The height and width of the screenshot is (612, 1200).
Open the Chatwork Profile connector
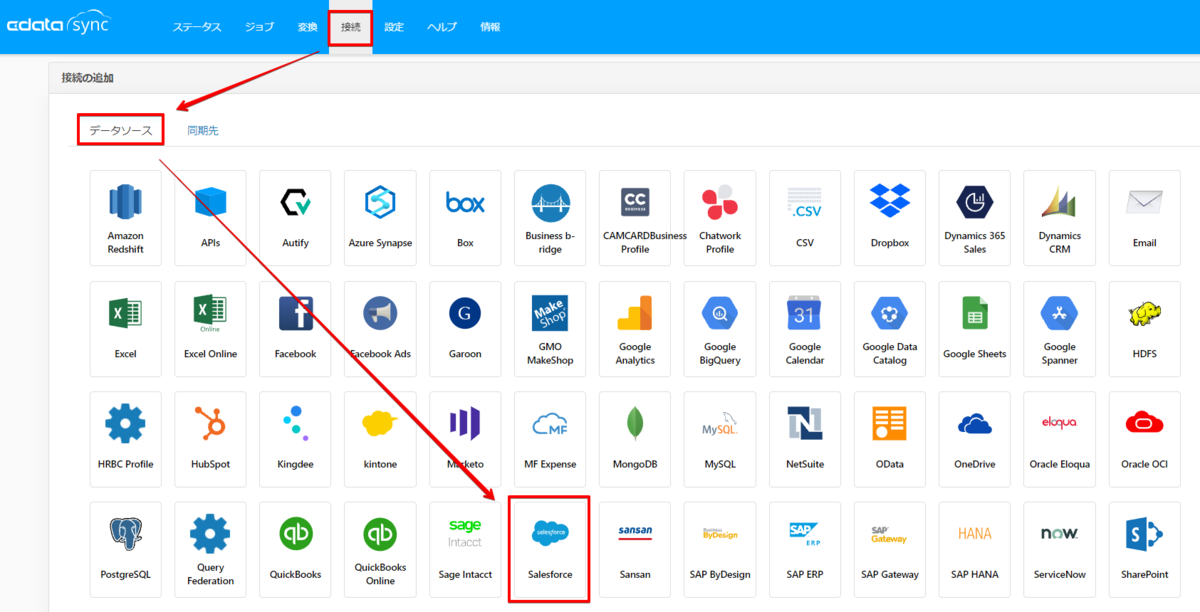point(721,218)
